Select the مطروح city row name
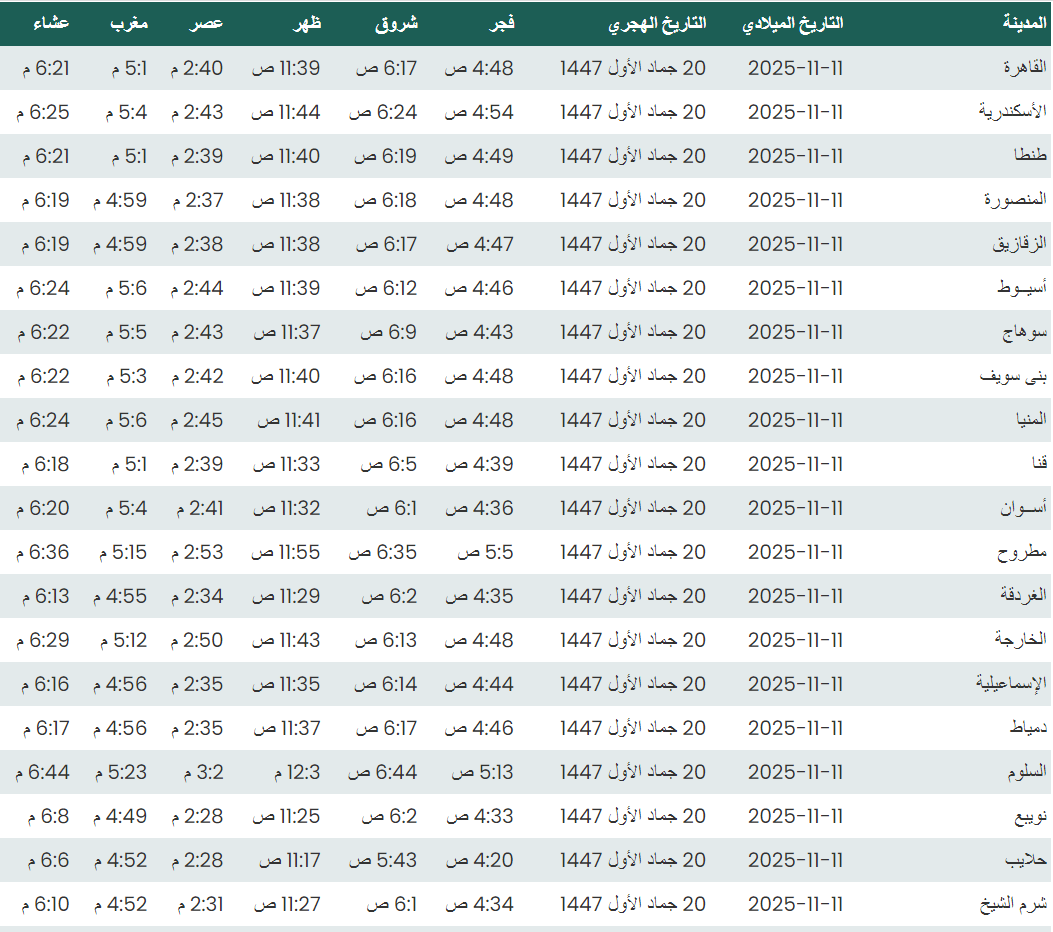This screenshot has width=1053, height=932. (x=1022, y=552)
